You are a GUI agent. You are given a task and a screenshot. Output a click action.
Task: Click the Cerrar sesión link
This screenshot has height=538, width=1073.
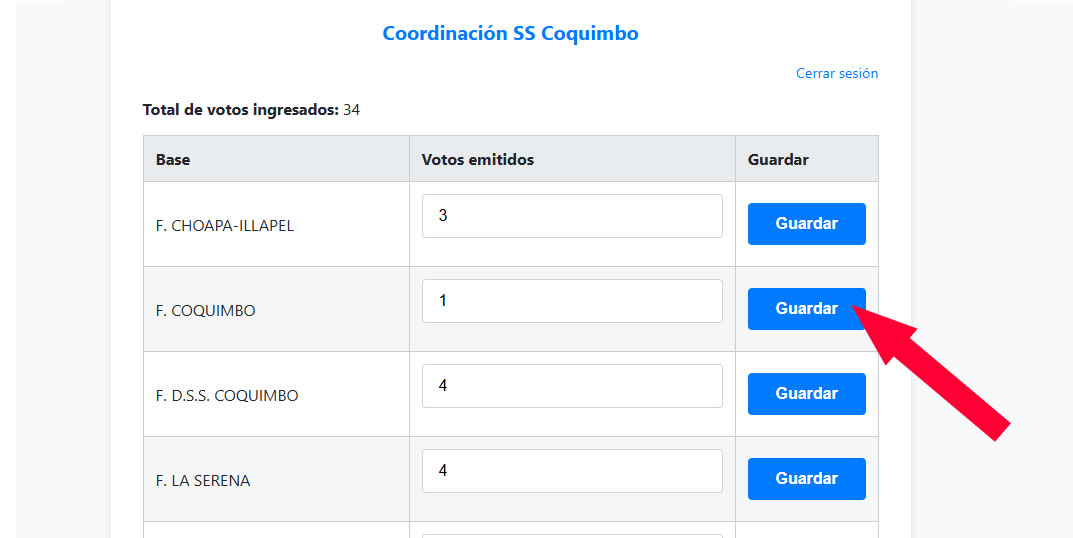[x=836, y=73]
